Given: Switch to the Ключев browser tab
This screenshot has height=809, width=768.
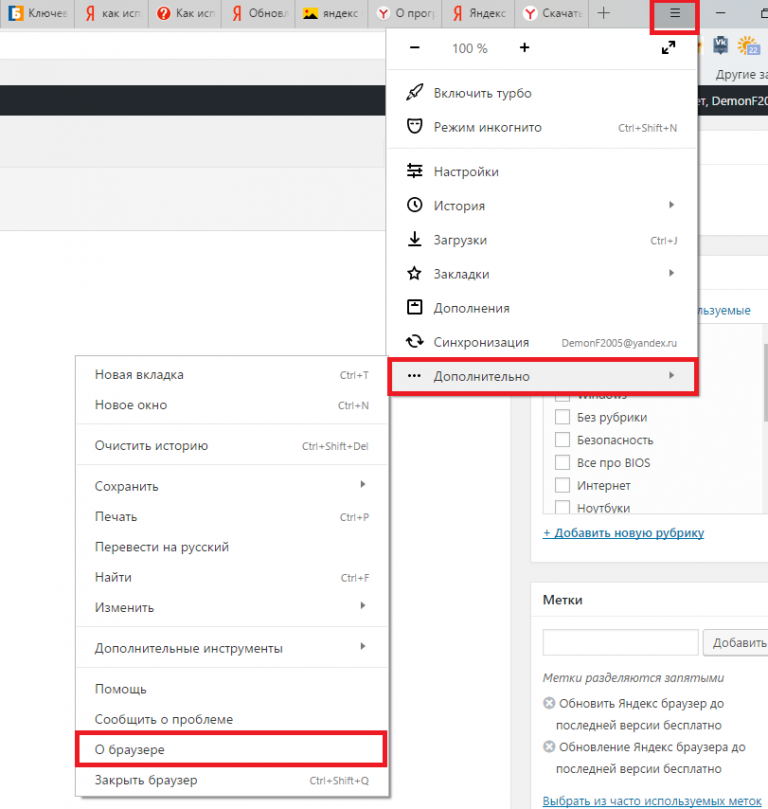Looking at the screenshot, I should 37,13.
